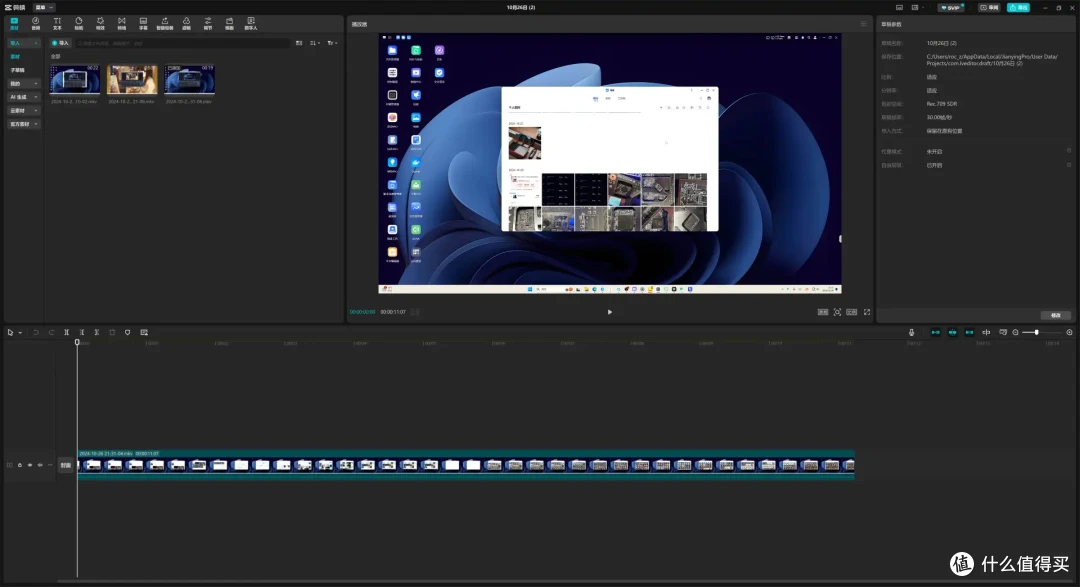
Task: Enter fullscreen preview mode
Action: (867, 312)
